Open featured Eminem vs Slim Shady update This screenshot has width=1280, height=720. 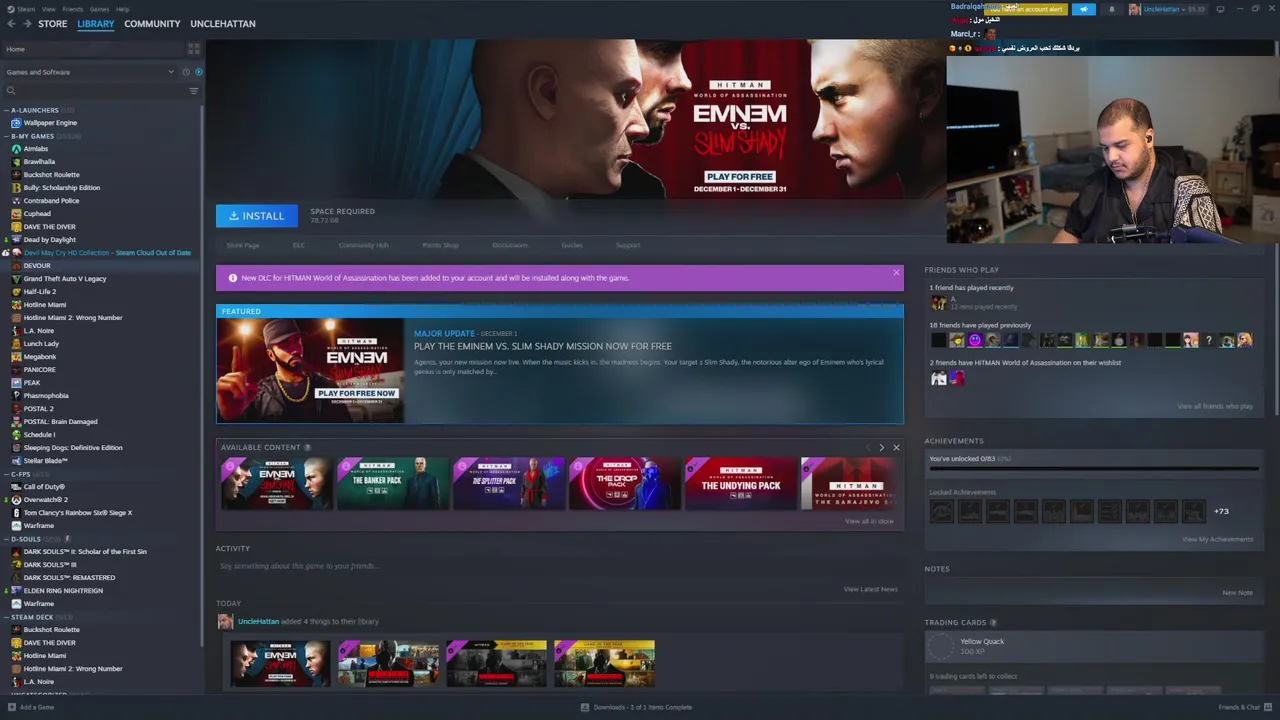560,364
